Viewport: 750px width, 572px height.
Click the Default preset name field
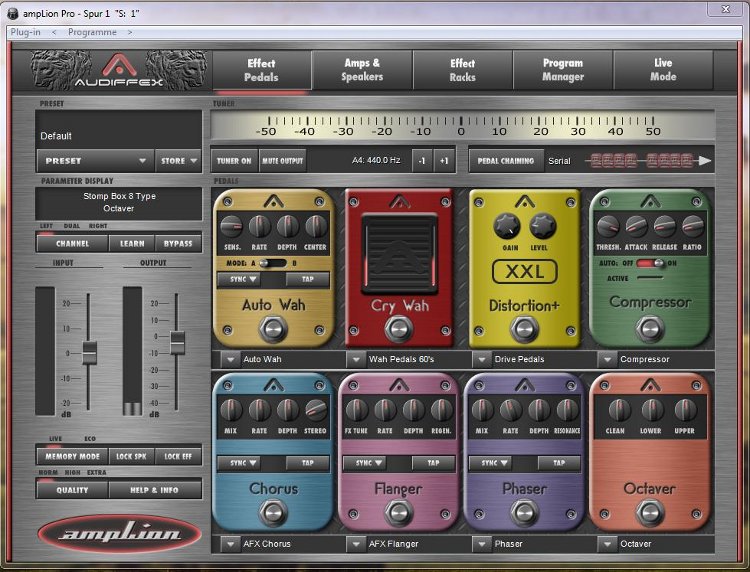pos(119,130)
